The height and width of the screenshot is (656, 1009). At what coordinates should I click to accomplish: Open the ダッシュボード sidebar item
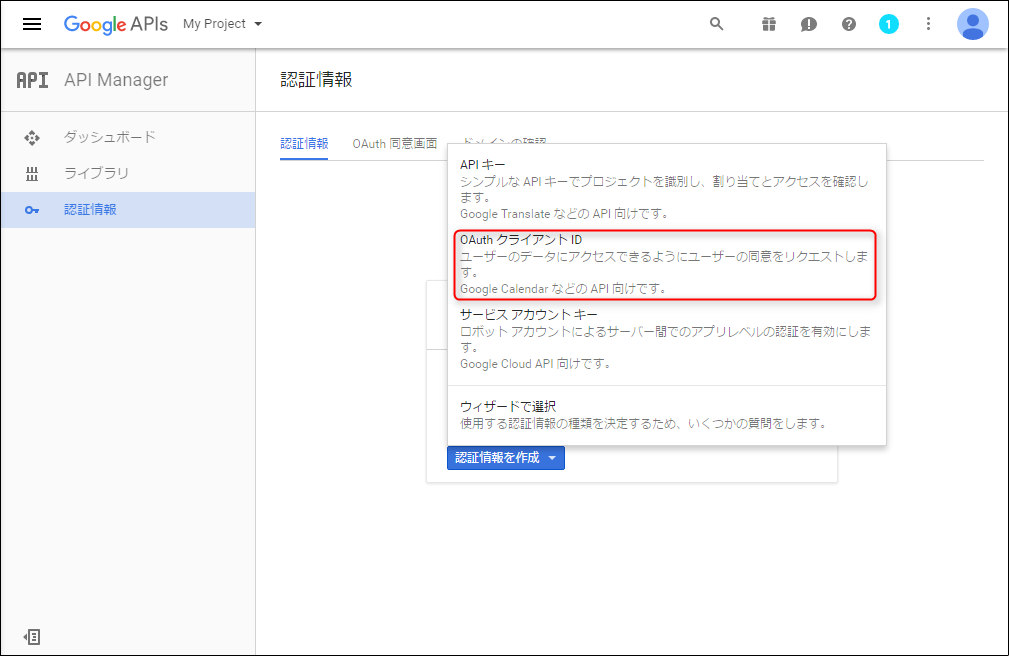coord(128,137)
